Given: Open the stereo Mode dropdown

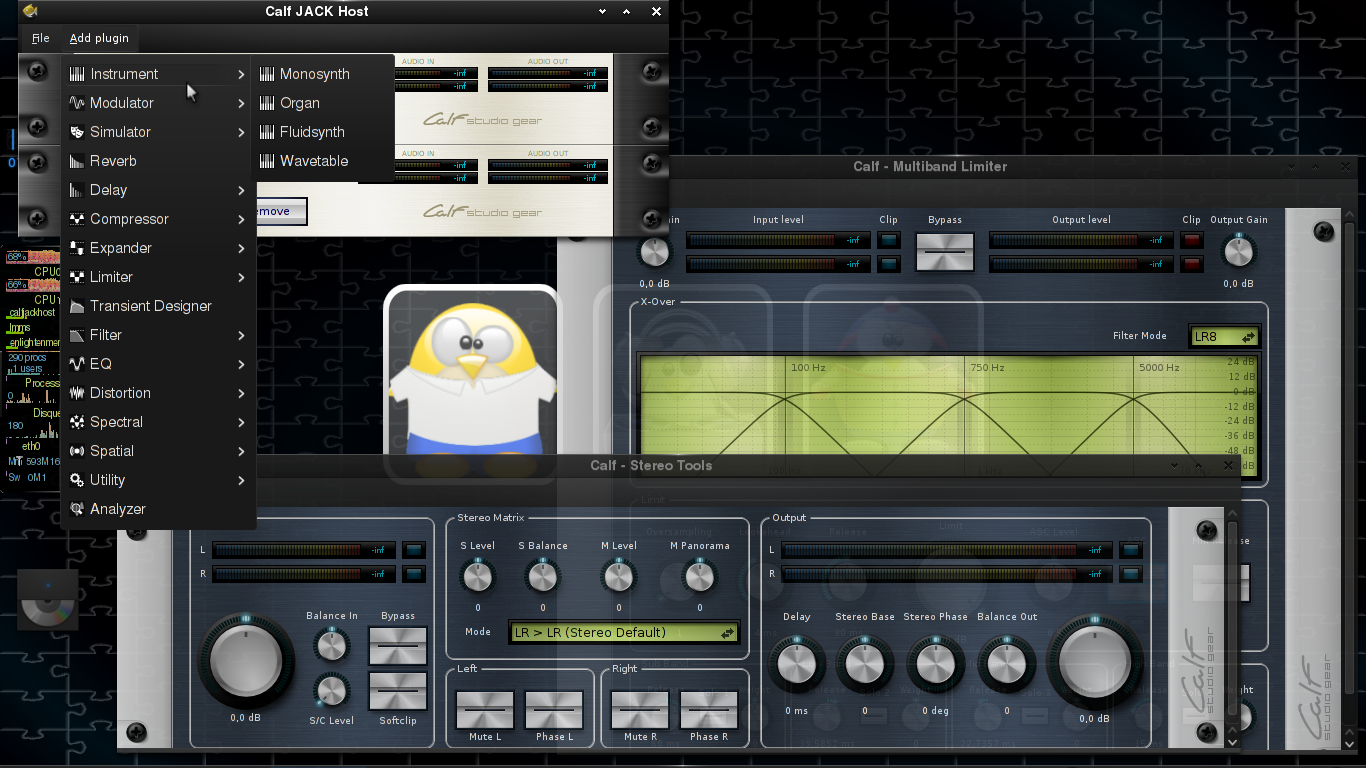Looking at the screenshot, I should tap(624, 632).
